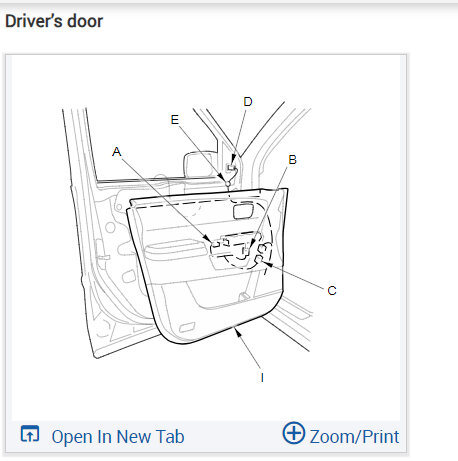Click connector component D near the pillar
This screenshot has width=458, height=461.
231,167
